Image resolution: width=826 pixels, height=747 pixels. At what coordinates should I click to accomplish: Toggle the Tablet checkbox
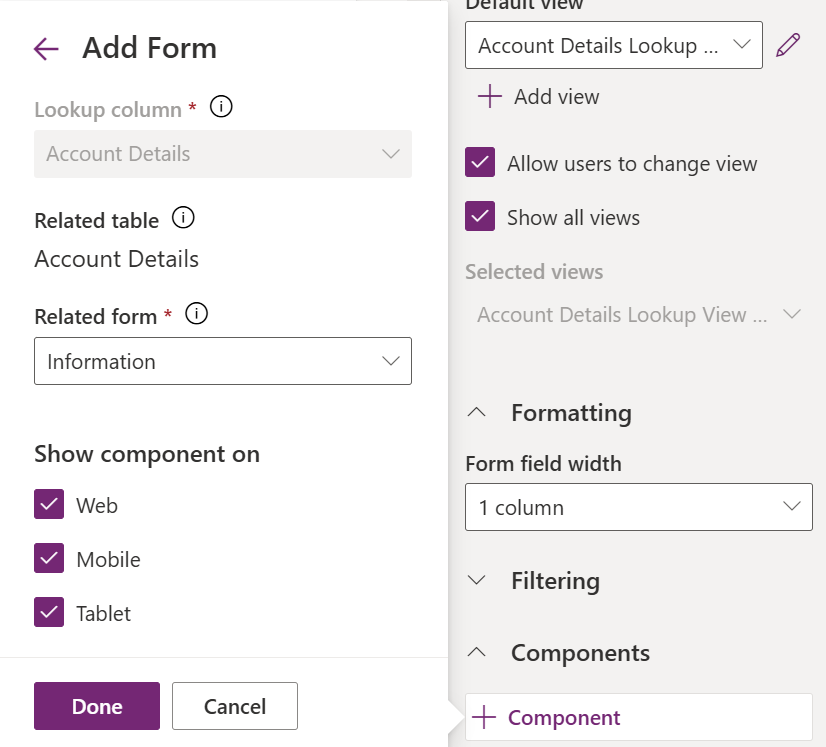click(50, 612)
